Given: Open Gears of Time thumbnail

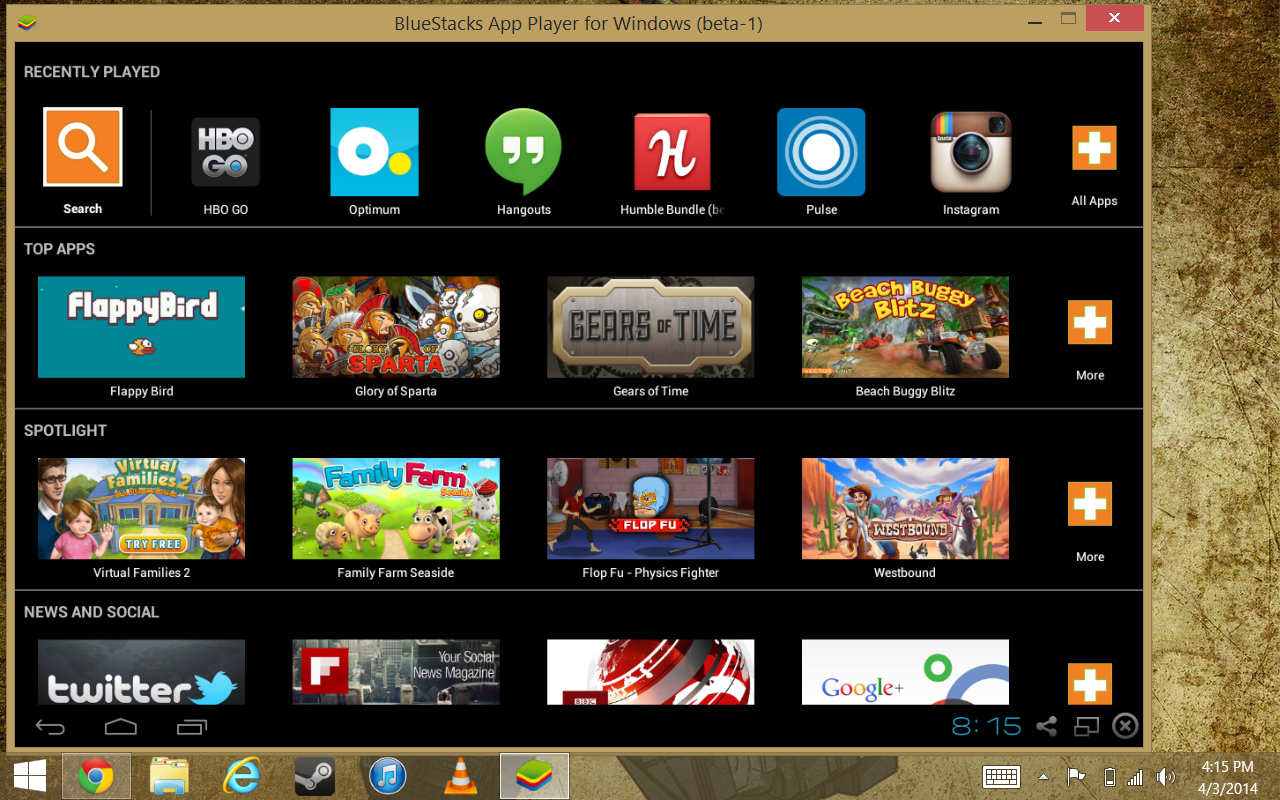Looking at the screenshot, I should click(x=651, y=327).
